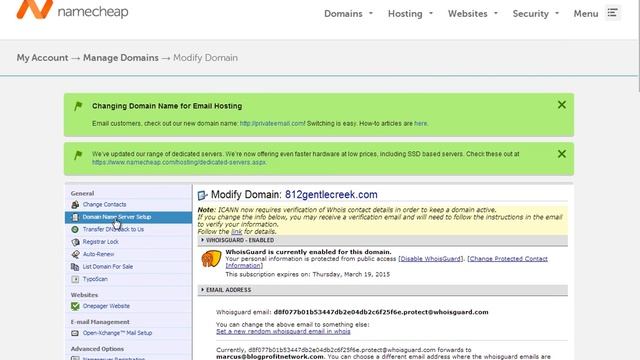Screen dimensions: 640x360
Task: Click the Domain Name Server Setup icon
Action: coord(75,217)
